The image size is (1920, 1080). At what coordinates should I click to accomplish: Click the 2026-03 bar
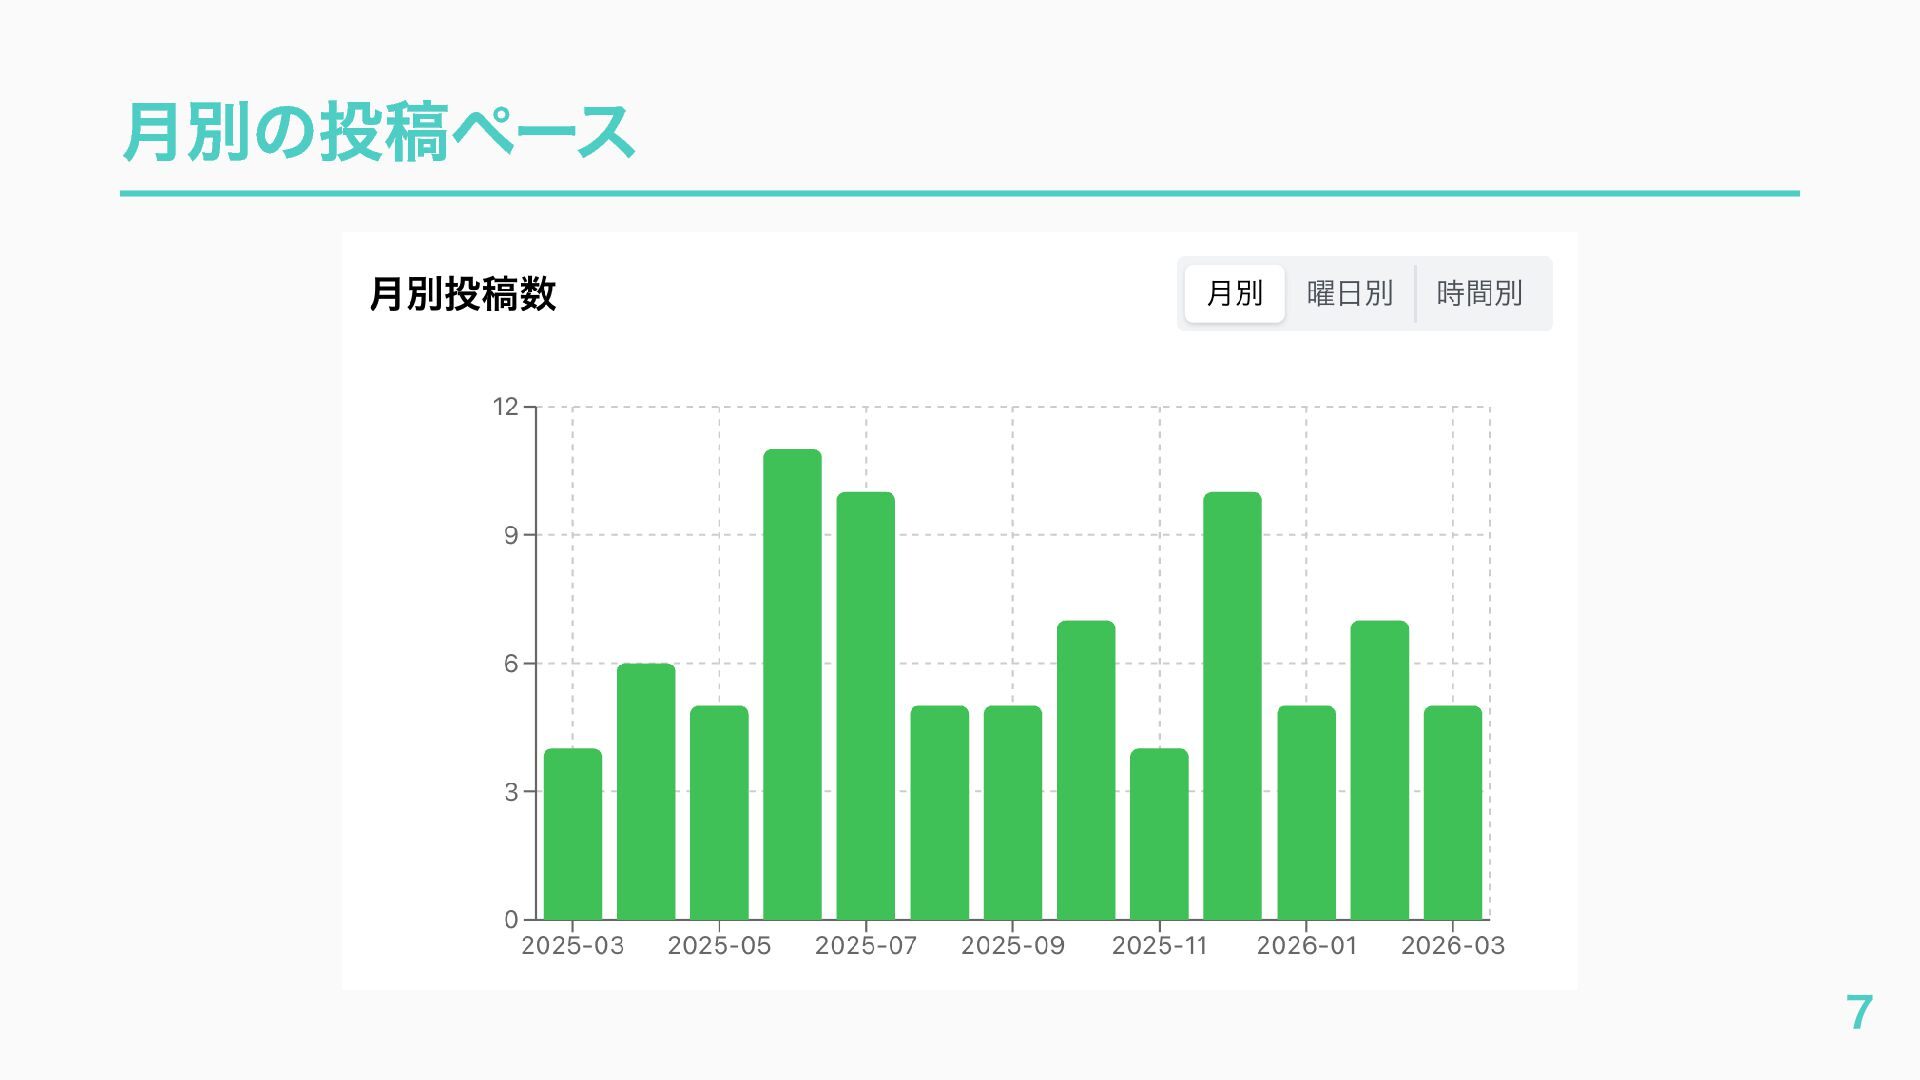1453,813
